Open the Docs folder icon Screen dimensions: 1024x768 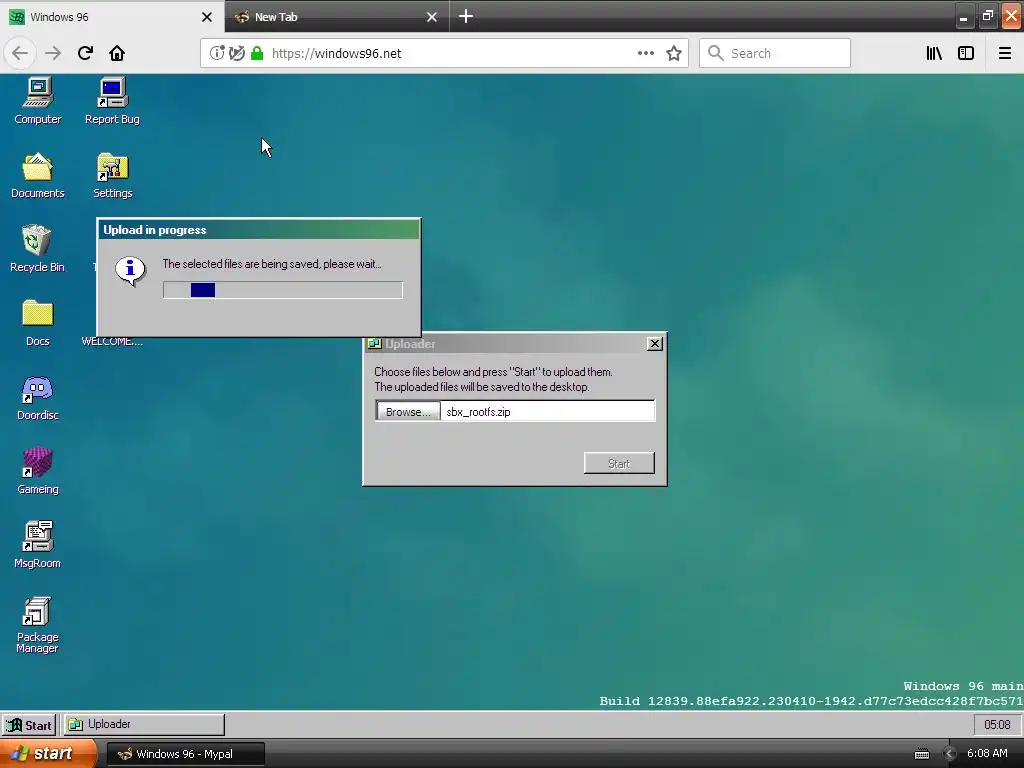[x=37, y=323]
